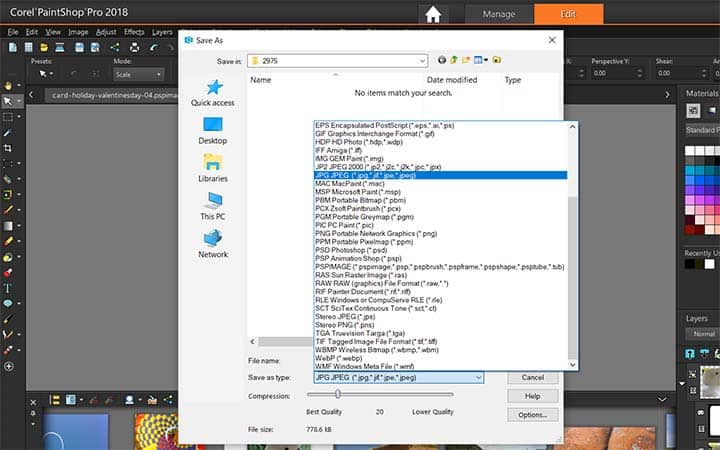The image size is (720, 450).
Task: Click the Cancel button
Action: click(x=533, y=377)
